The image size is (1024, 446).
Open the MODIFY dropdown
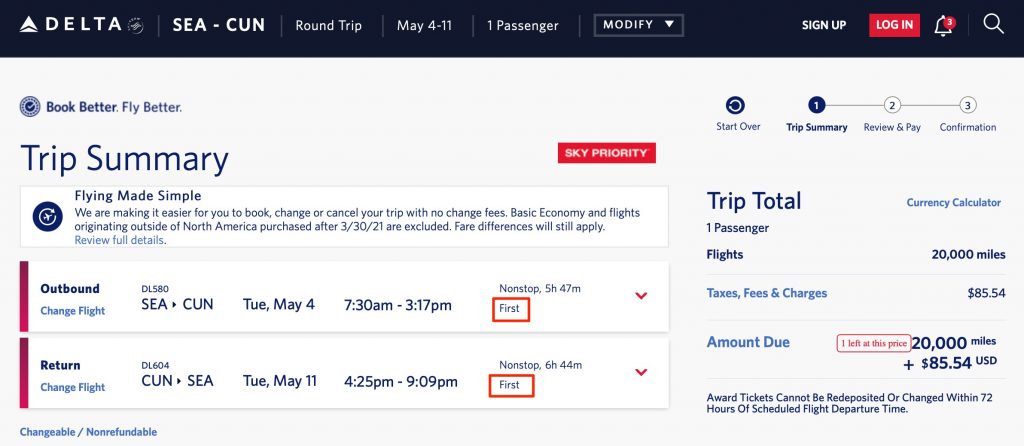pyautogui.click(x=638, y=25)
